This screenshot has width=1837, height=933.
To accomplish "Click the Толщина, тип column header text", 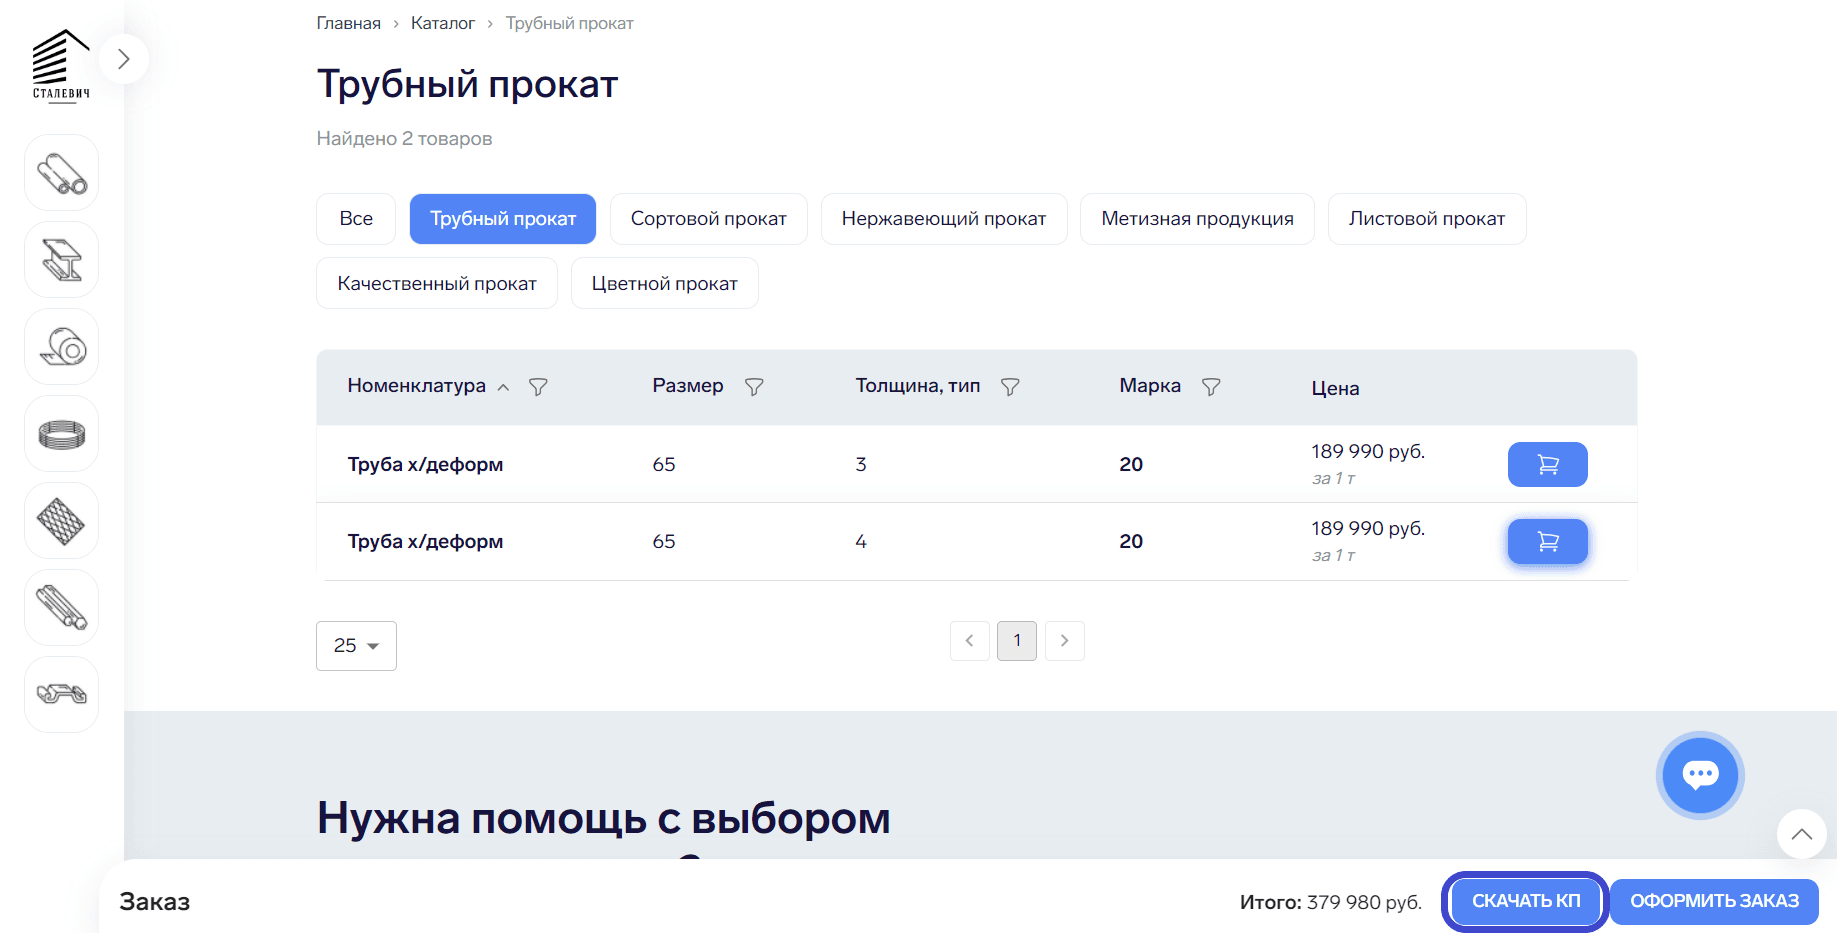I will click(x=918, y=386).
